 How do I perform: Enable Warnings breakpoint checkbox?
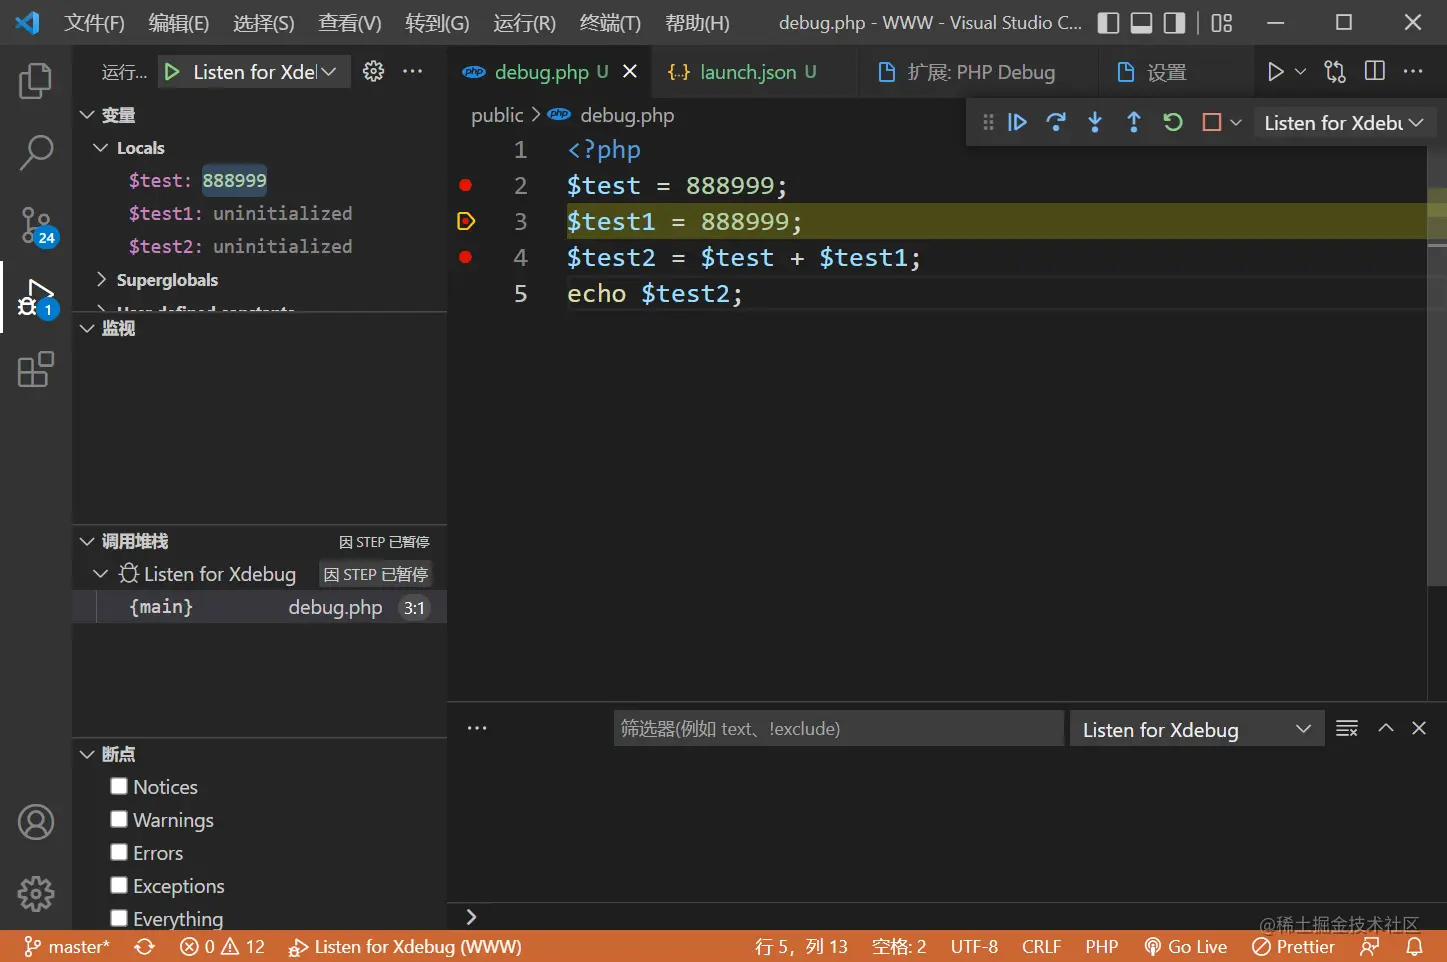119,819
